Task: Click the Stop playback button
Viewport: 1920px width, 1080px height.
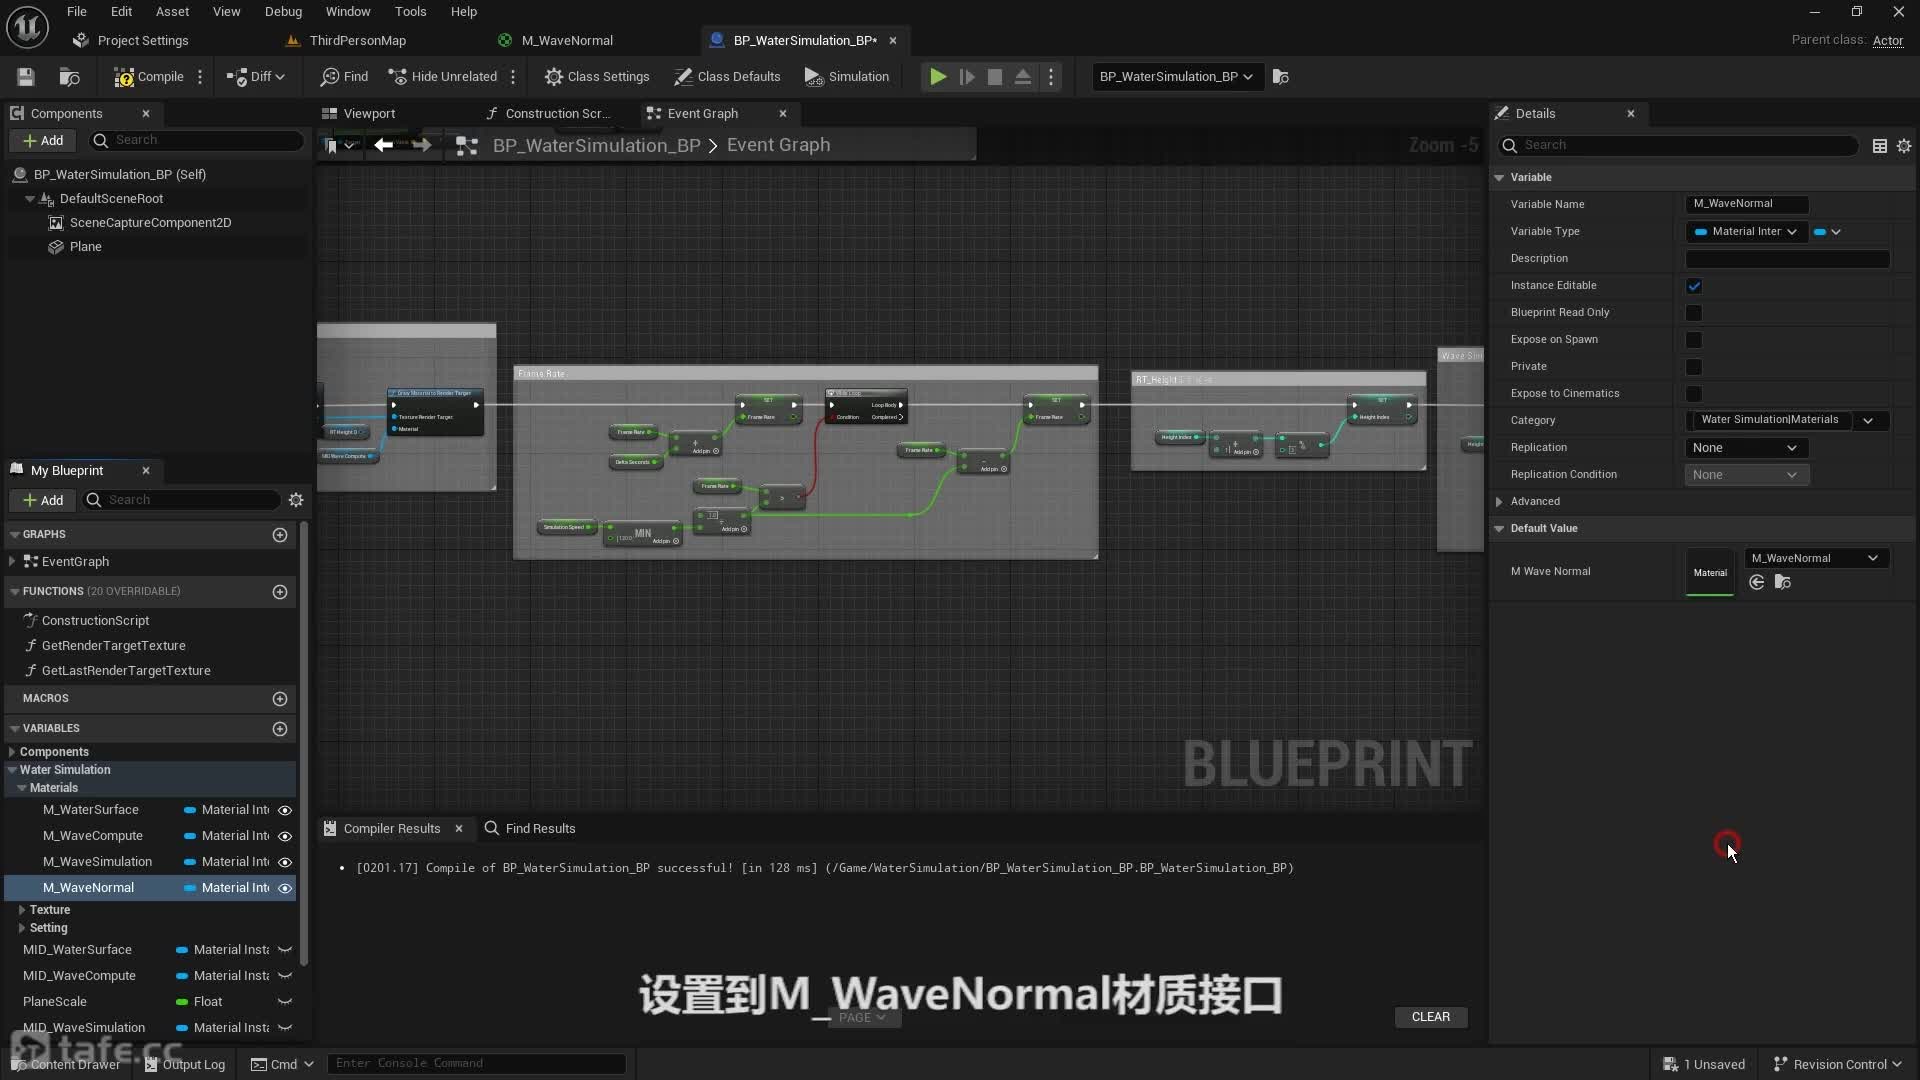Action: [x=995, y=77]
